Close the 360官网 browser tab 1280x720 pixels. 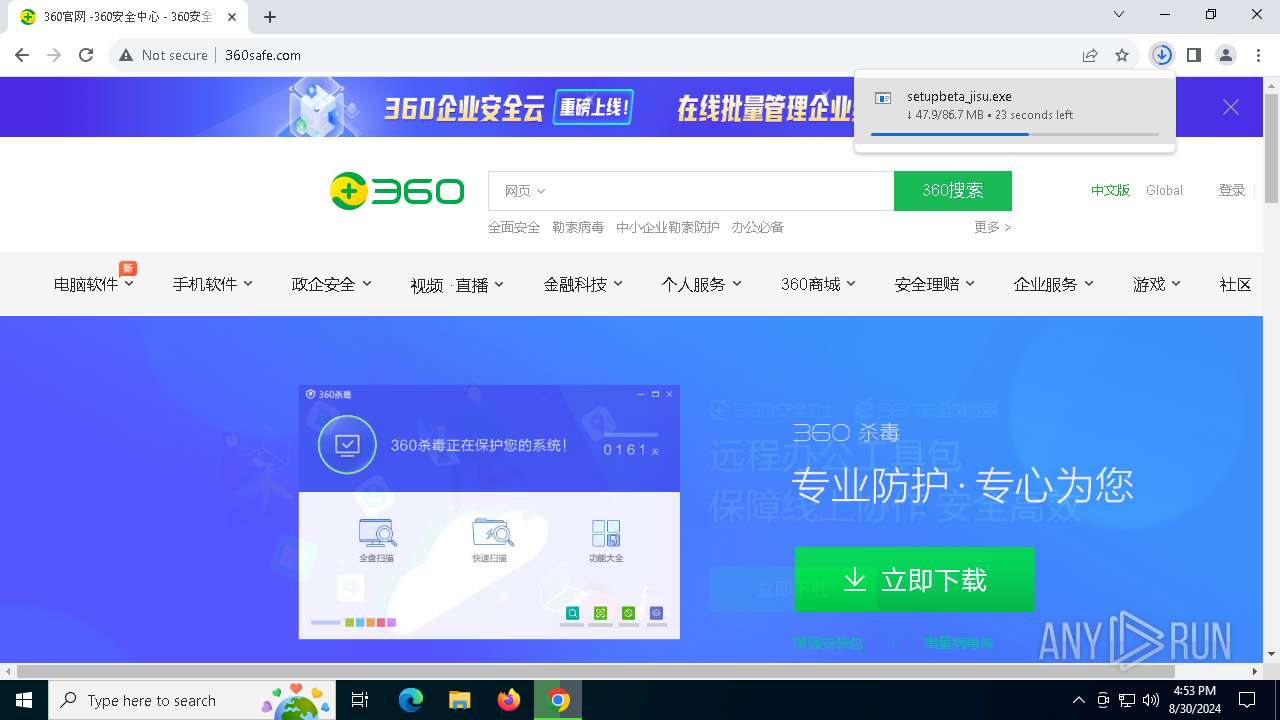pos(232,17)
